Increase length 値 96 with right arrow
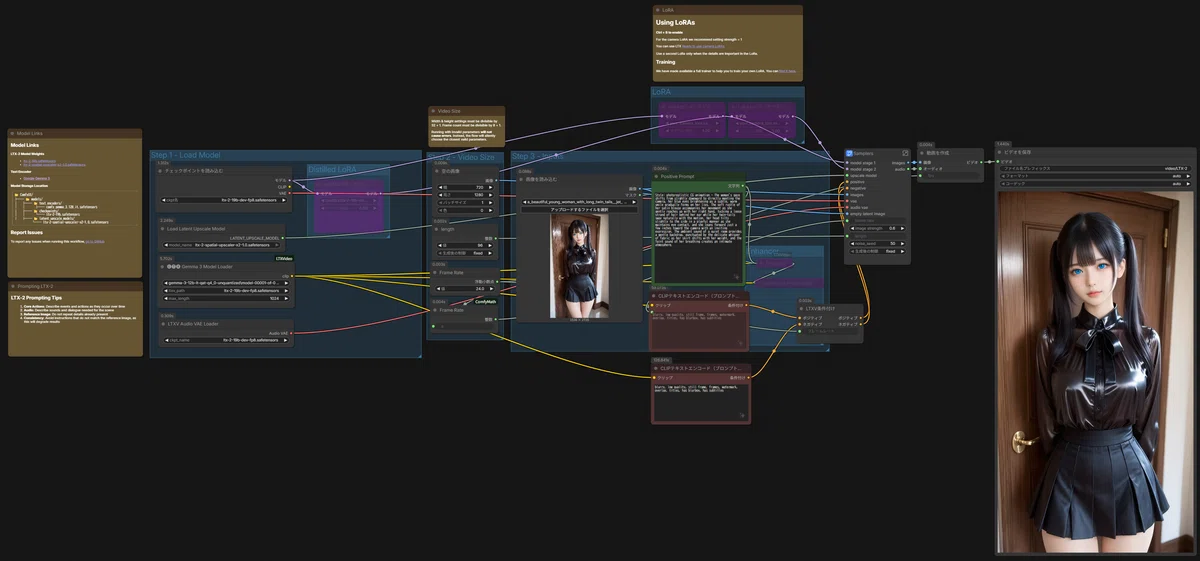The image size is (1200, 561). tap(492, 245)
